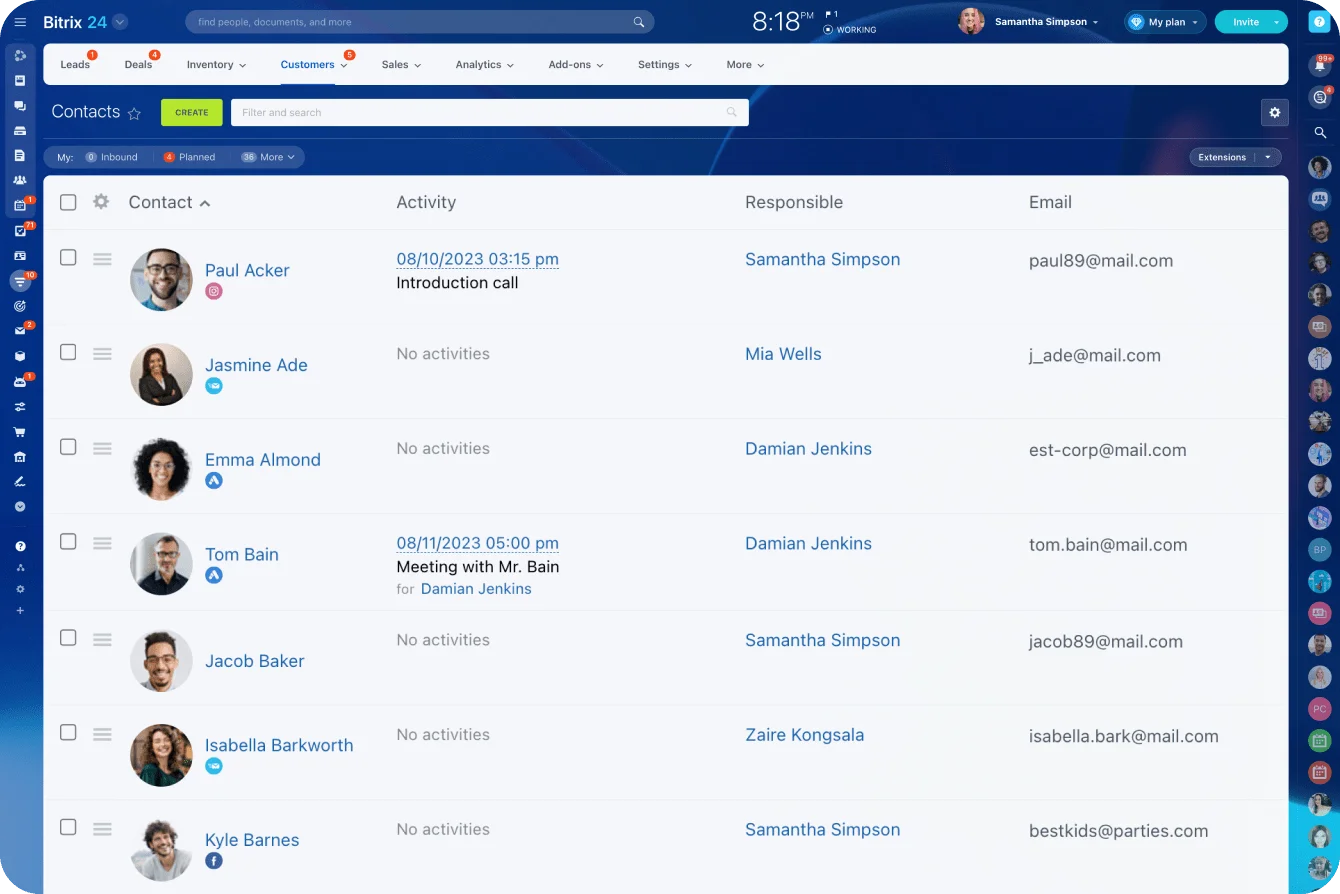Click the automation robot icon with 1 badge
Image resolution: width=1340 pixels, height=894 pixels.
pos(20,382)
